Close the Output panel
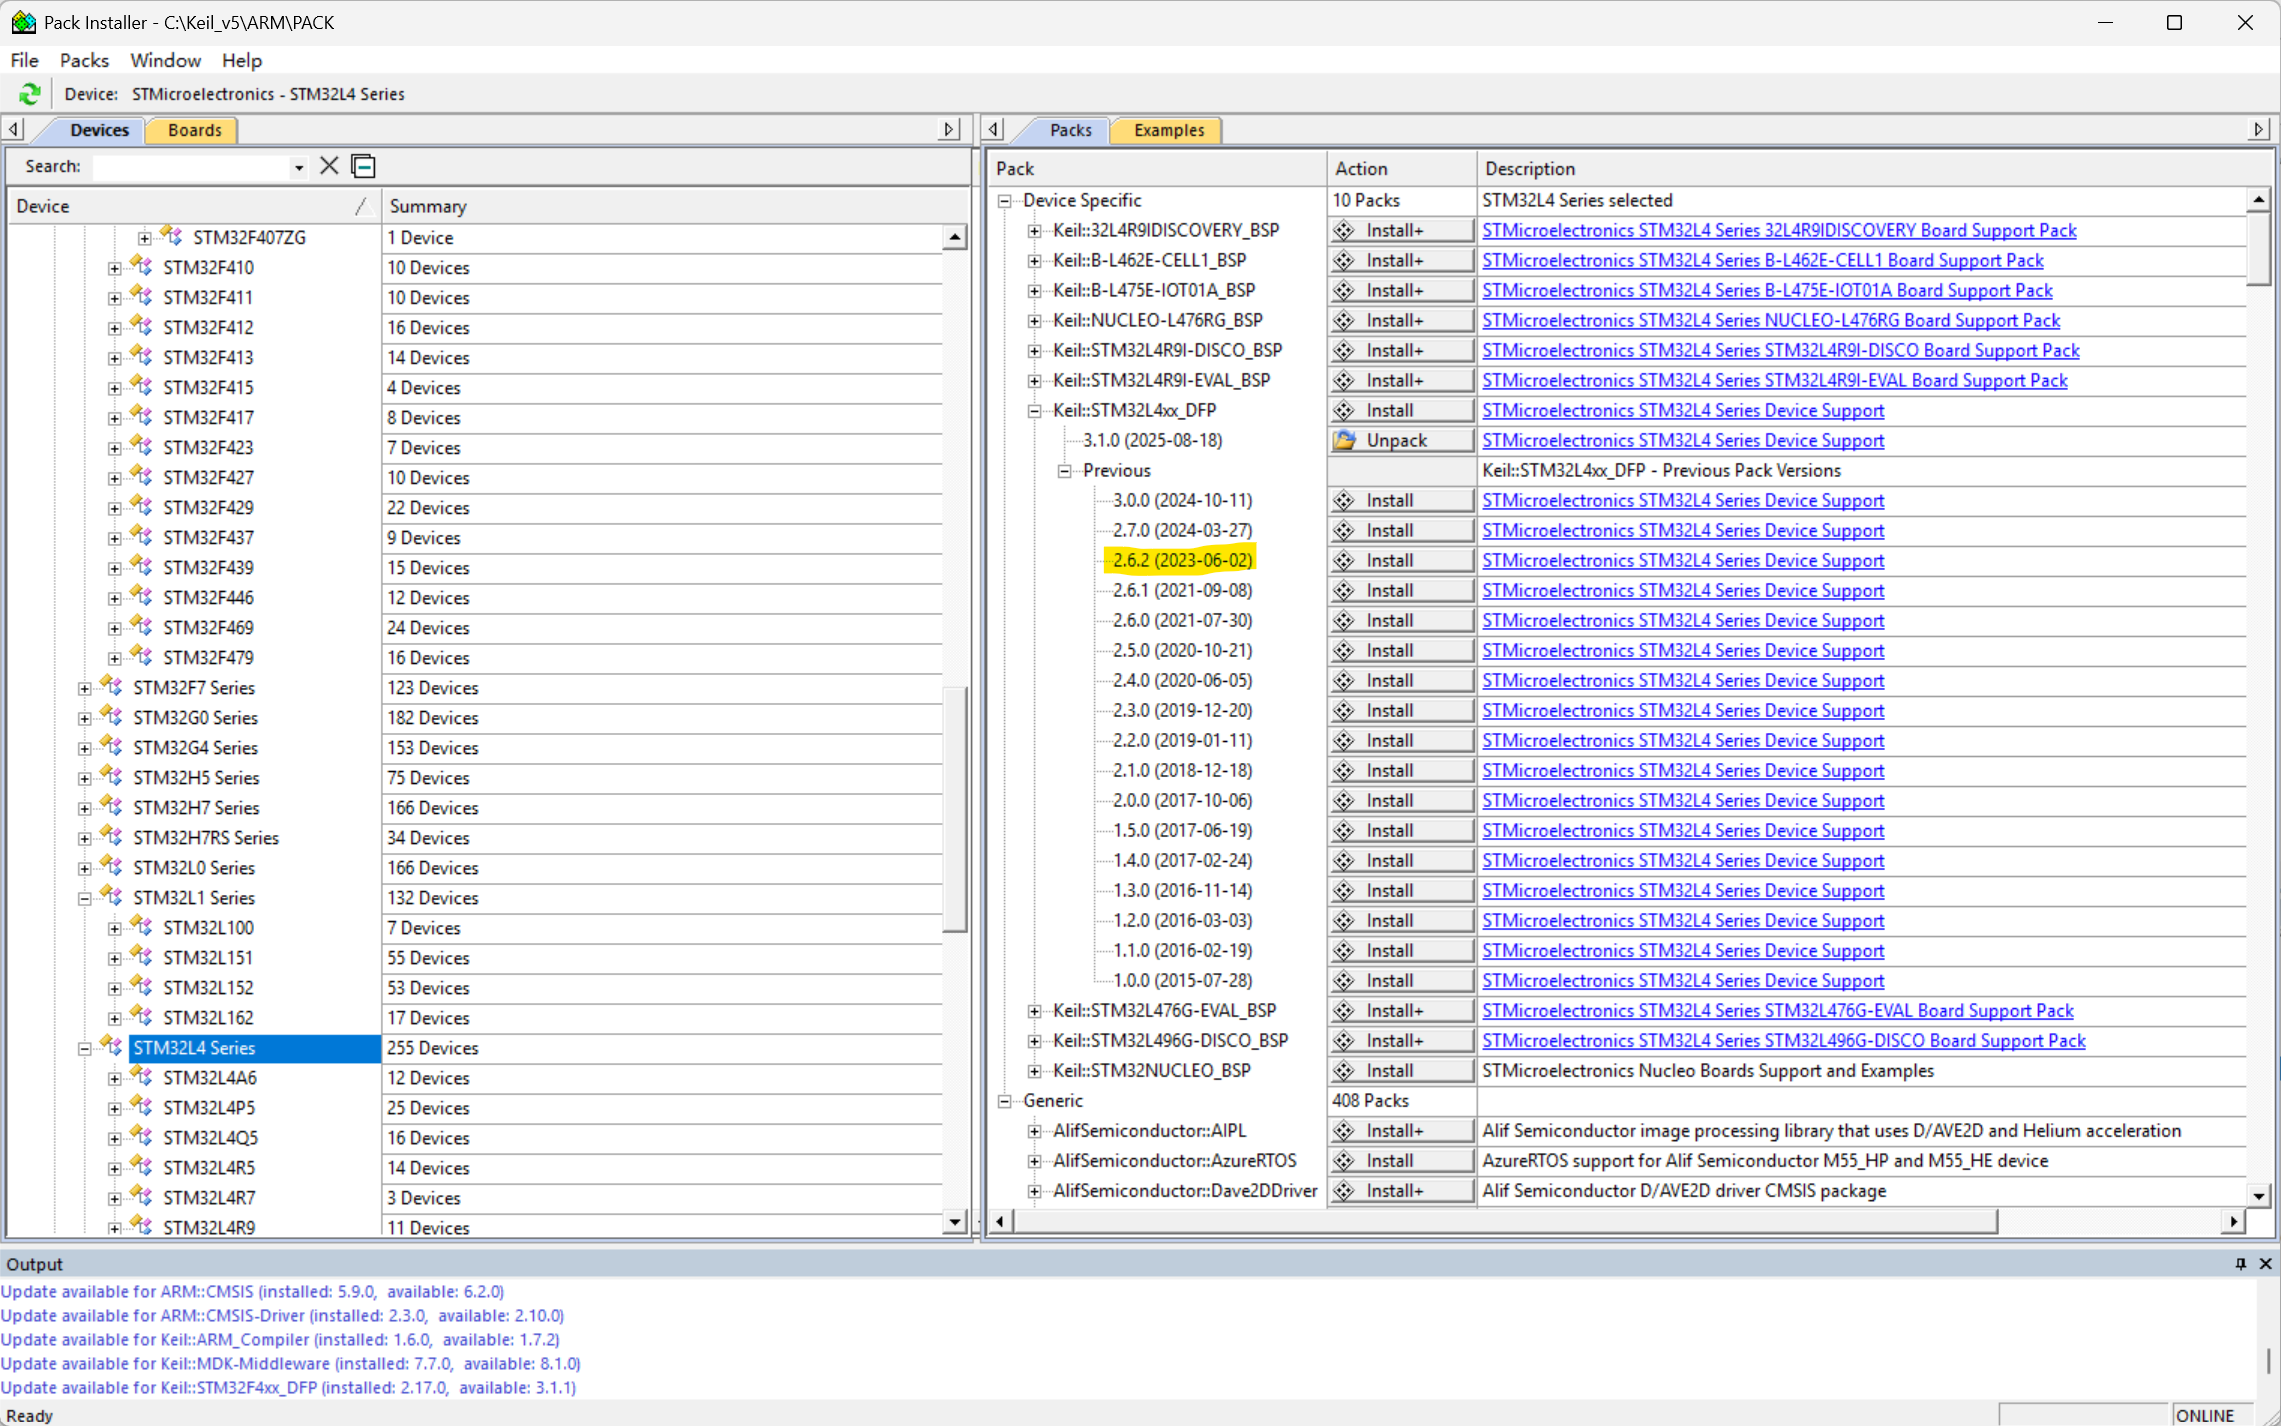2281x1426 pixels. (x=2266, y=1264)
